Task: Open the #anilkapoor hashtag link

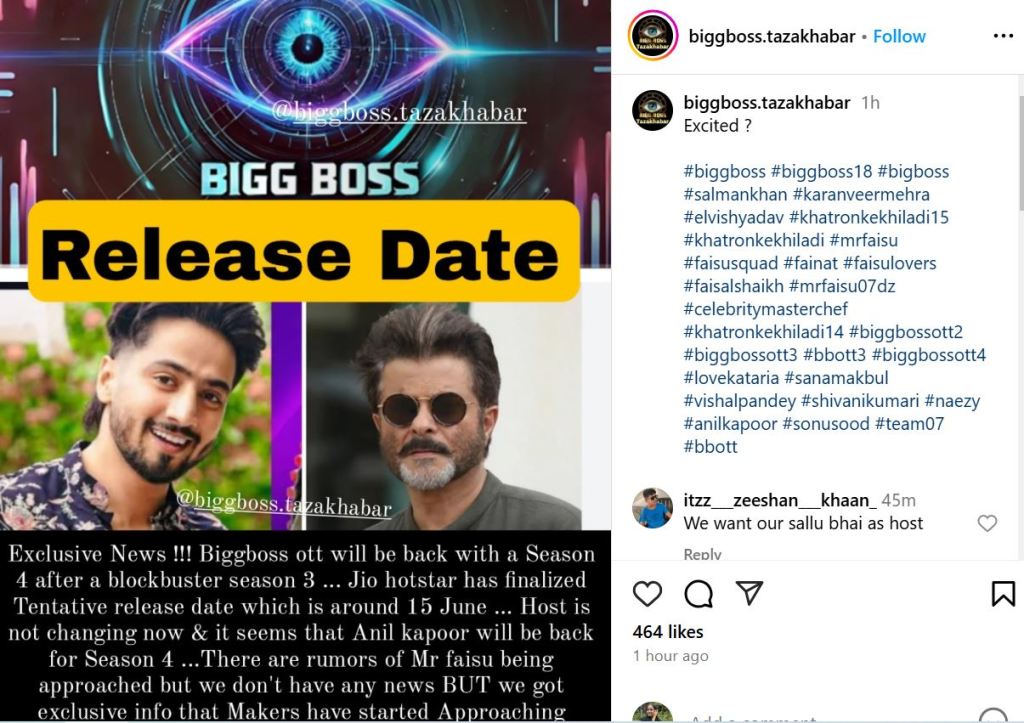Action: [730, 424]
